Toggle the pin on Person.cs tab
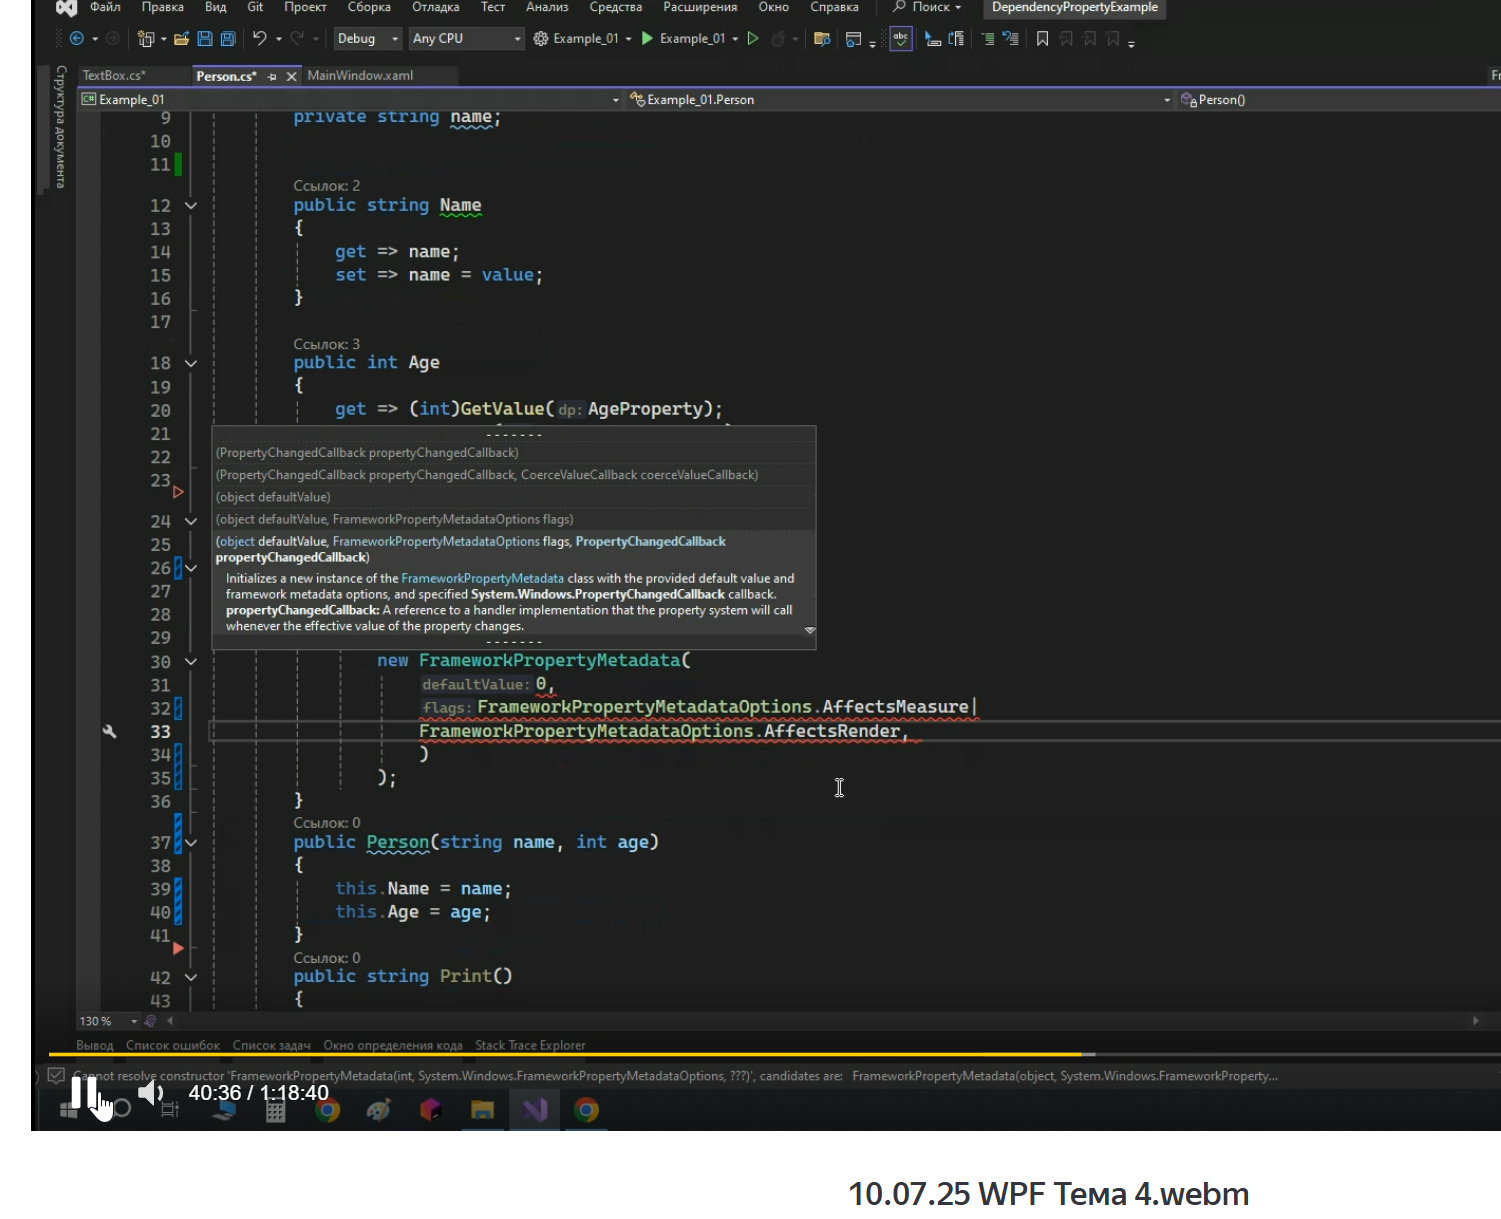 coord(272,76)
